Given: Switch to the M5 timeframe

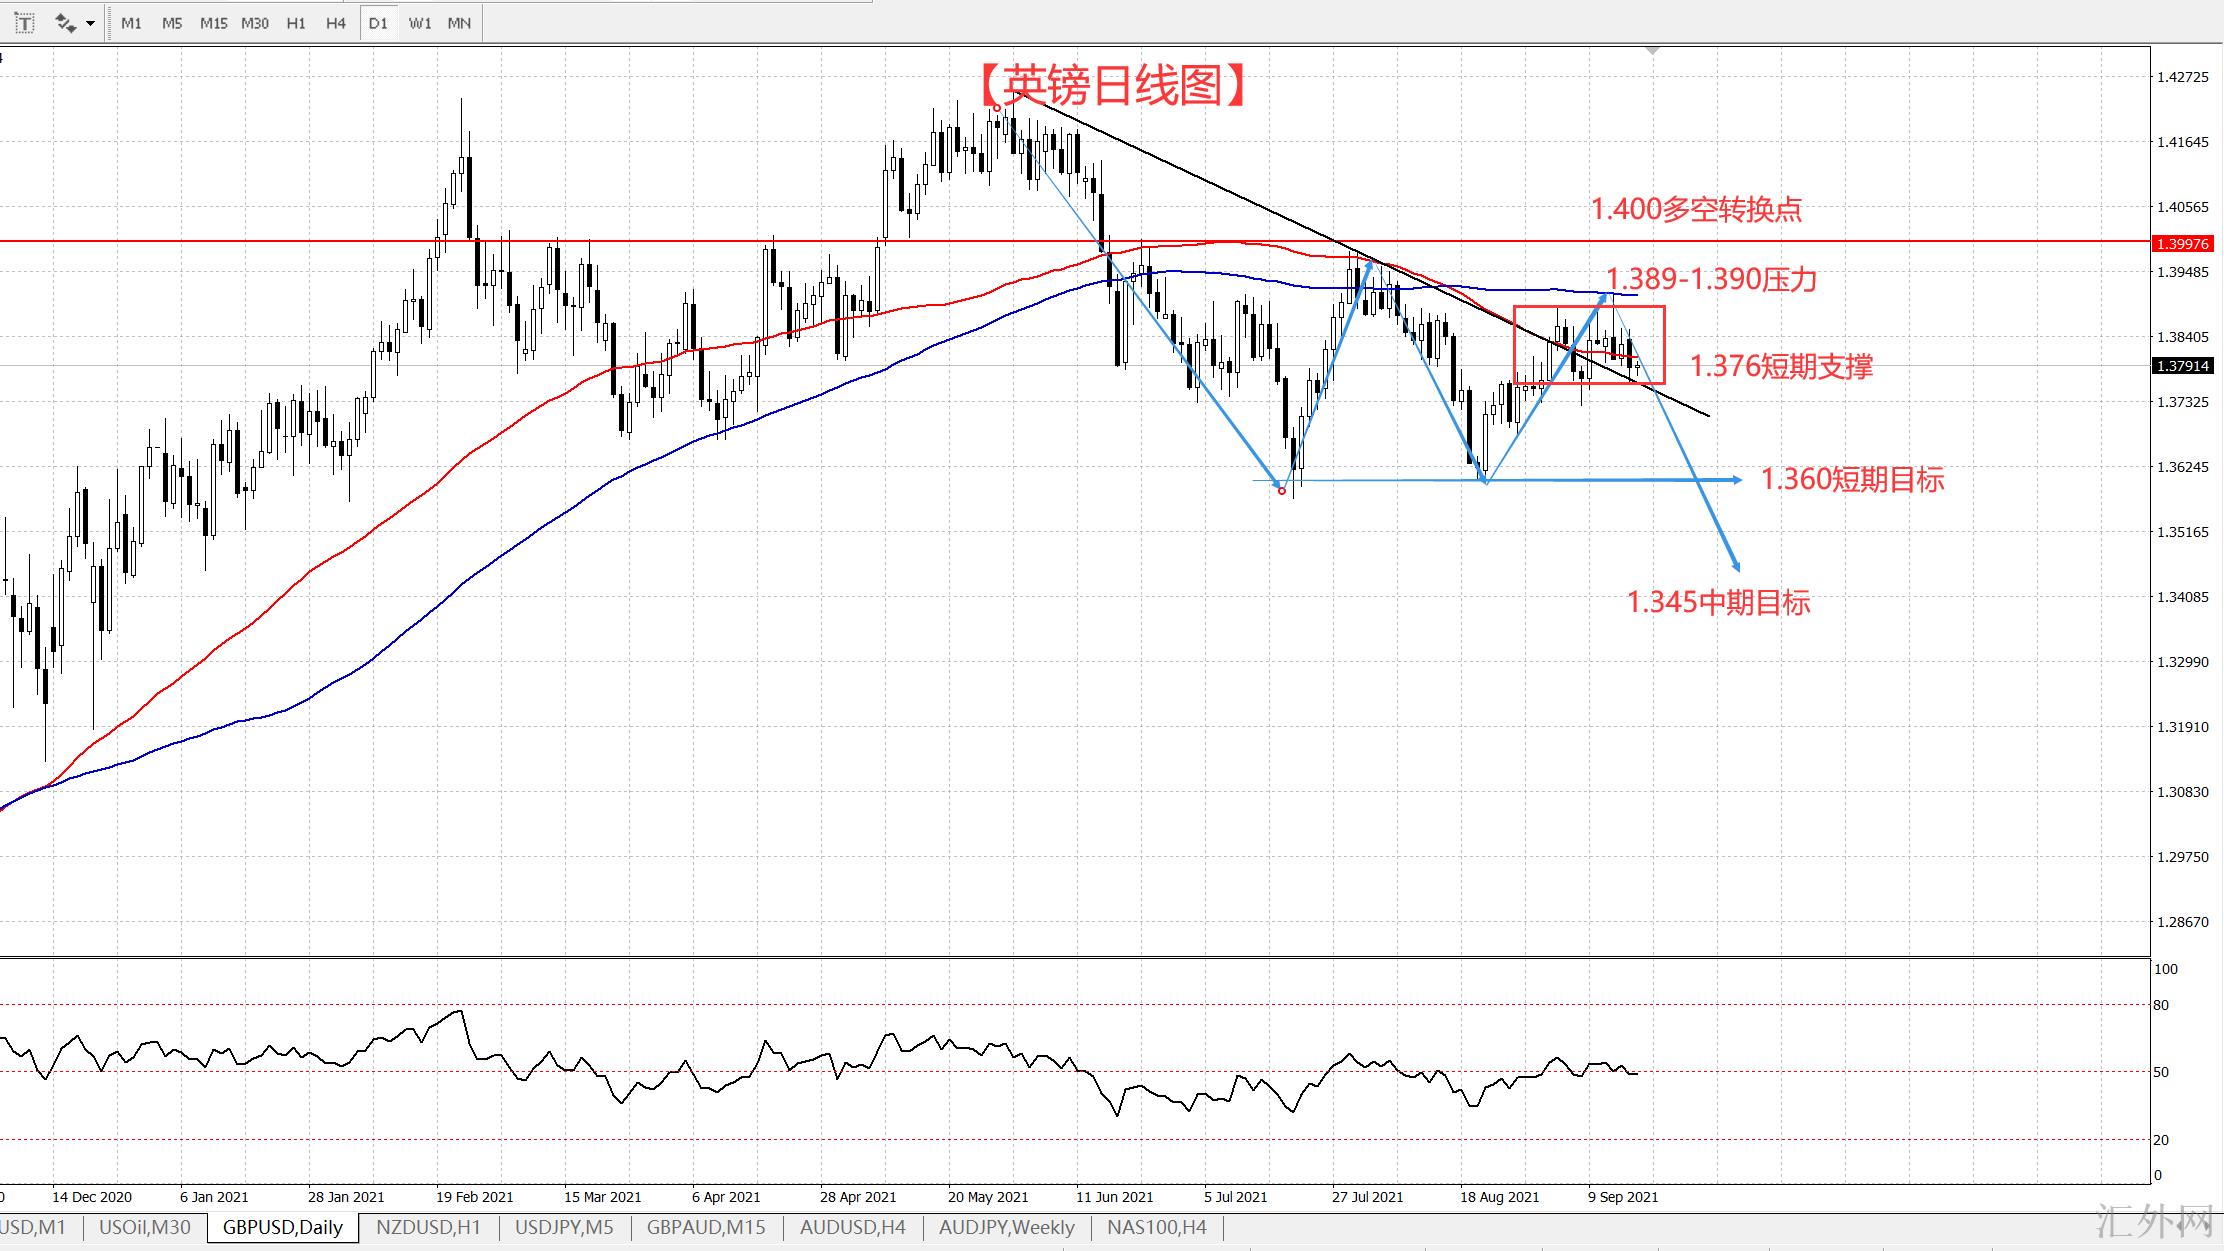Looking at the screenshot, I should pos(172,23).
